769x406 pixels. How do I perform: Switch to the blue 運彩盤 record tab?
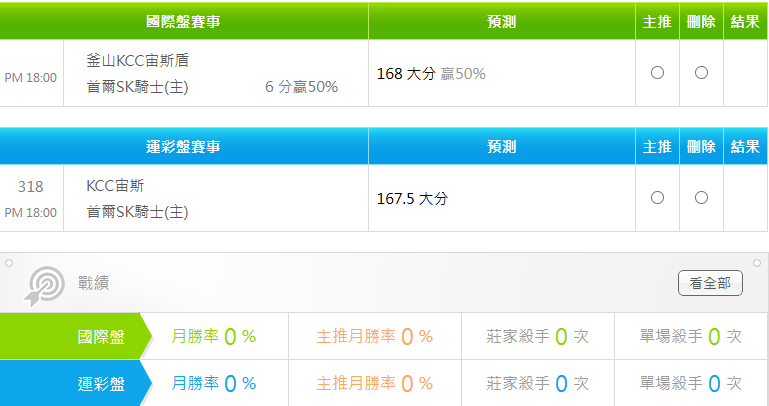(101, 383)
